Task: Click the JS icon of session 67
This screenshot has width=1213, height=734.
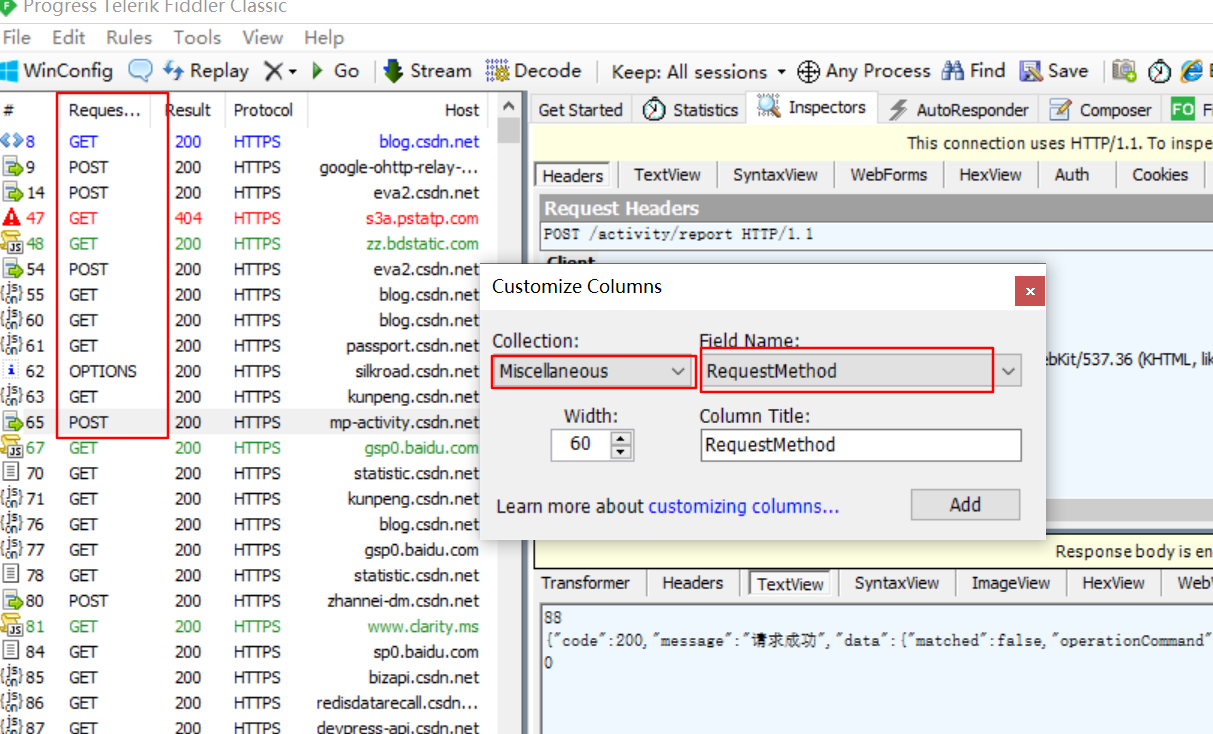Action: (11, 447)
